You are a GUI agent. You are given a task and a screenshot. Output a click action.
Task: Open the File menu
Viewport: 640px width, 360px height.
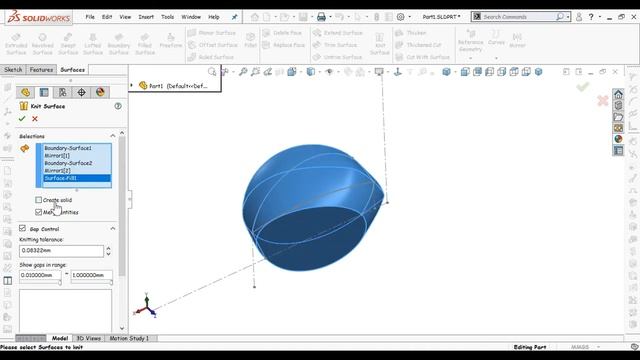(90, 17)
